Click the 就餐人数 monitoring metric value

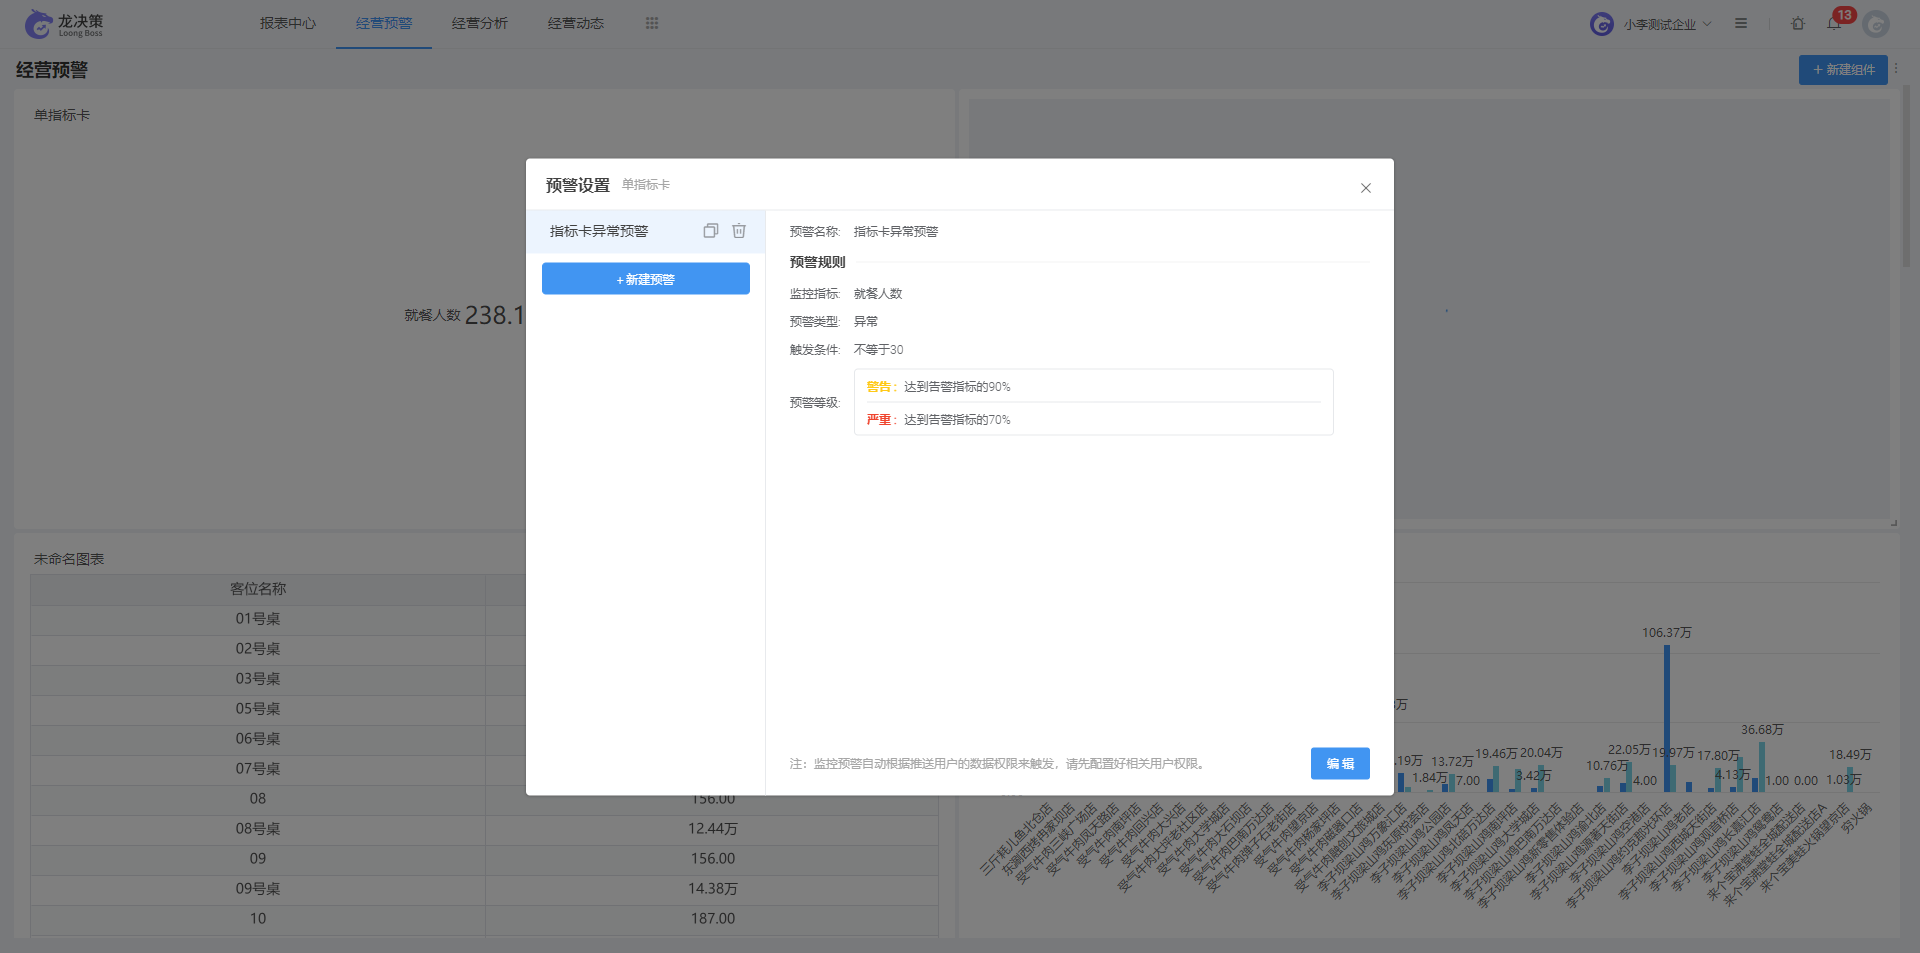click(x=877, y=294)
